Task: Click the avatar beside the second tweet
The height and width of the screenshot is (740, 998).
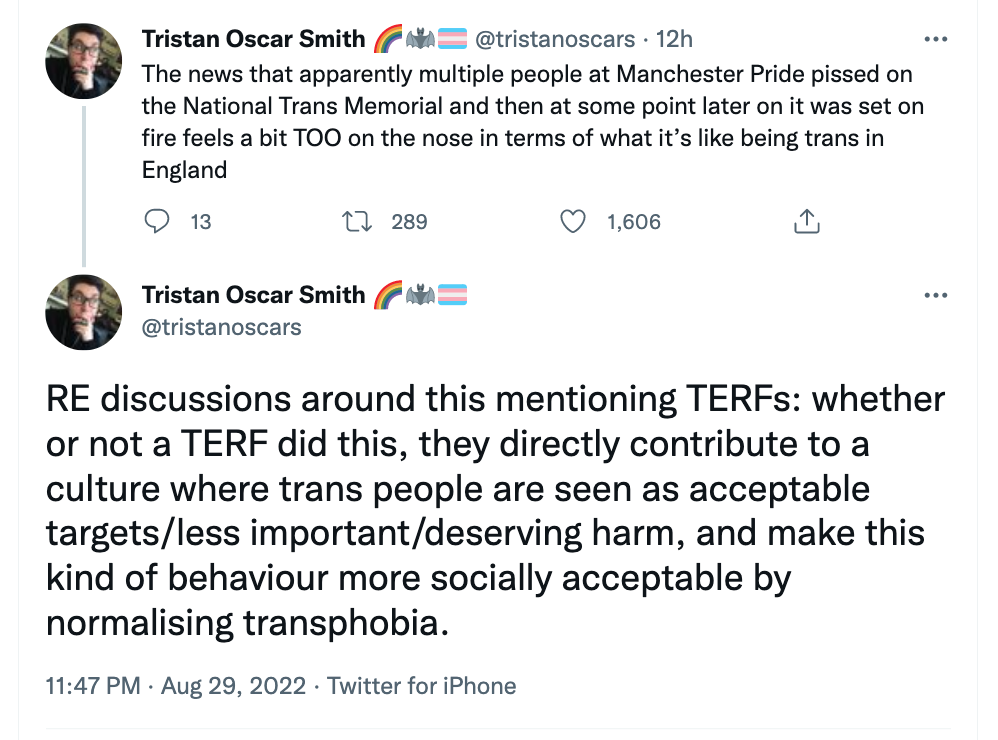Action: click(x=85, y=313)
